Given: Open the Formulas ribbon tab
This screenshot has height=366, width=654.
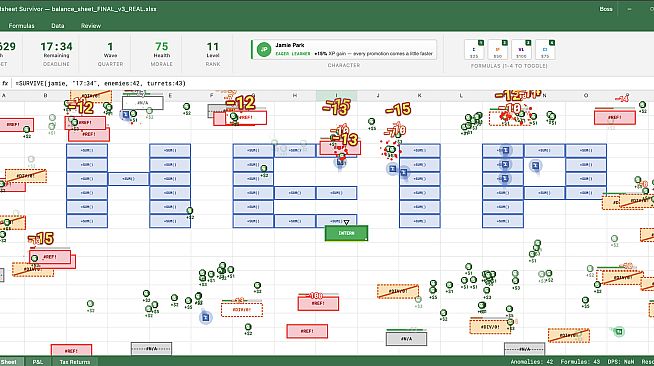Looking at the screenshot, I should tap(22, 26).
